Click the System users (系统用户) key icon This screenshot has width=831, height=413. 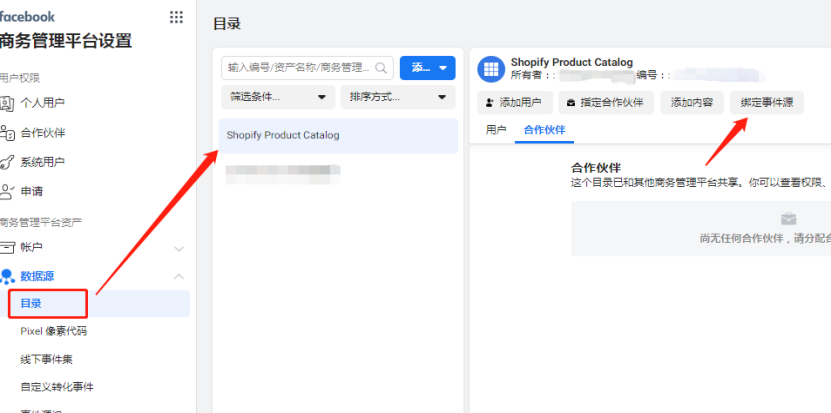click(x=6, y=162)
